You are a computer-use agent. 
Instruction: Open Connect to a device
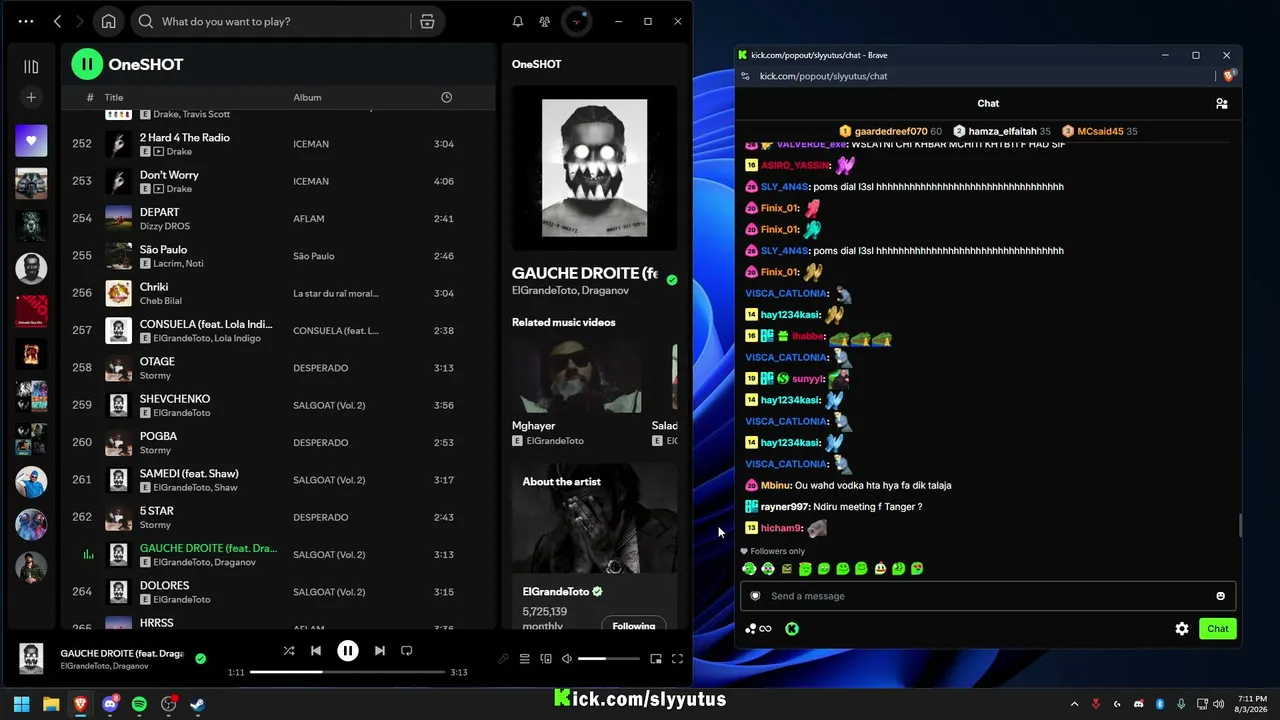[x=546, y=659]
